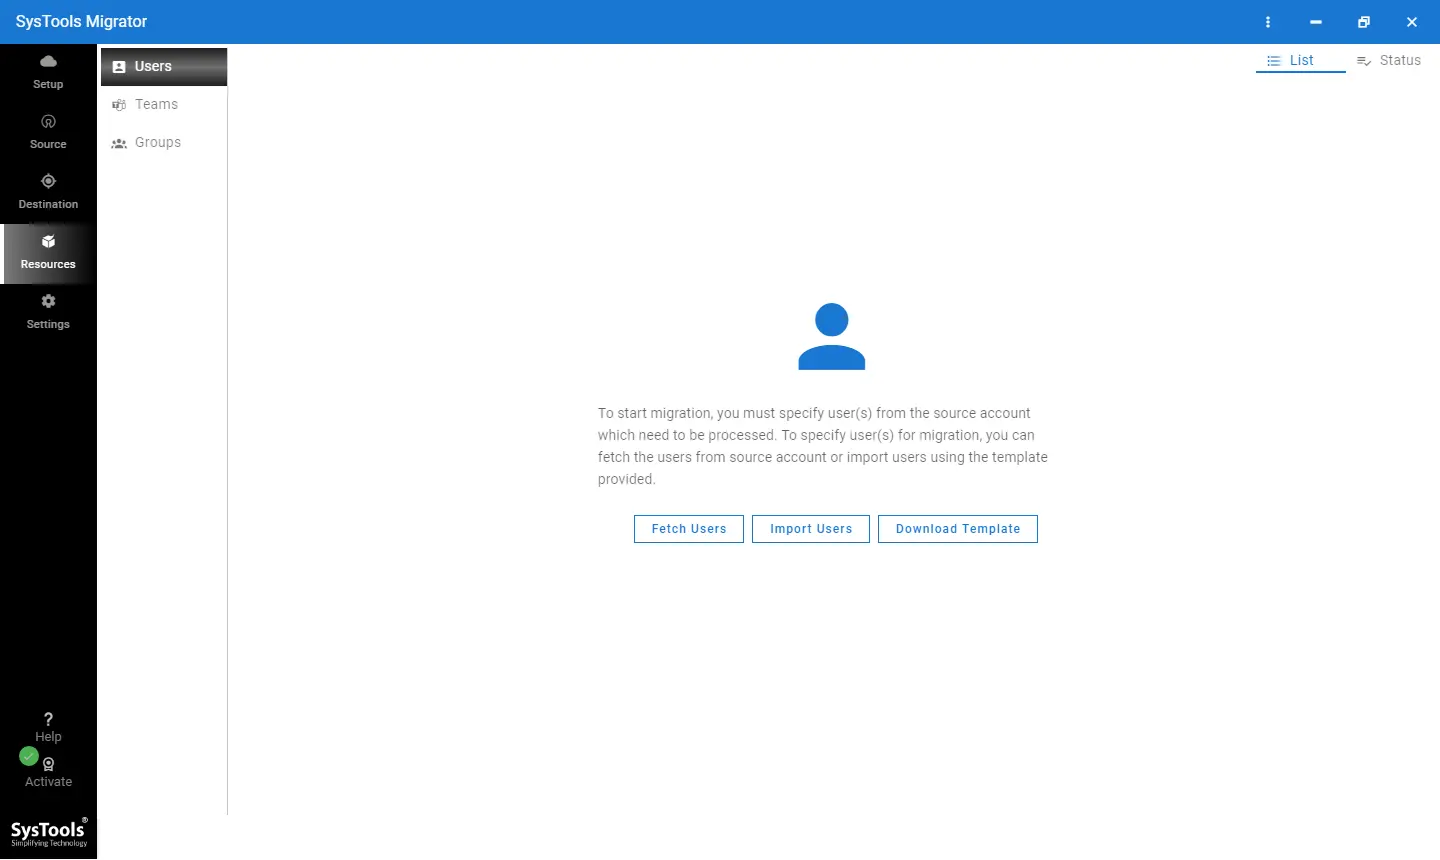Click the Activate label
Viewport: 1440px width, 860px height.
[x=48, y=782]
